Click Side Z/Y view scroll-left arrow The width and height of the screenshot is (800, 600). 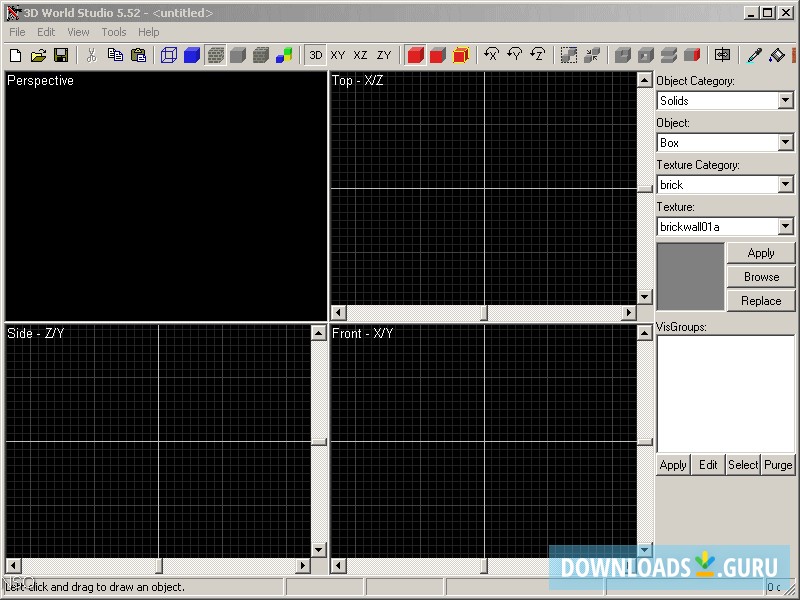point(13,565)
